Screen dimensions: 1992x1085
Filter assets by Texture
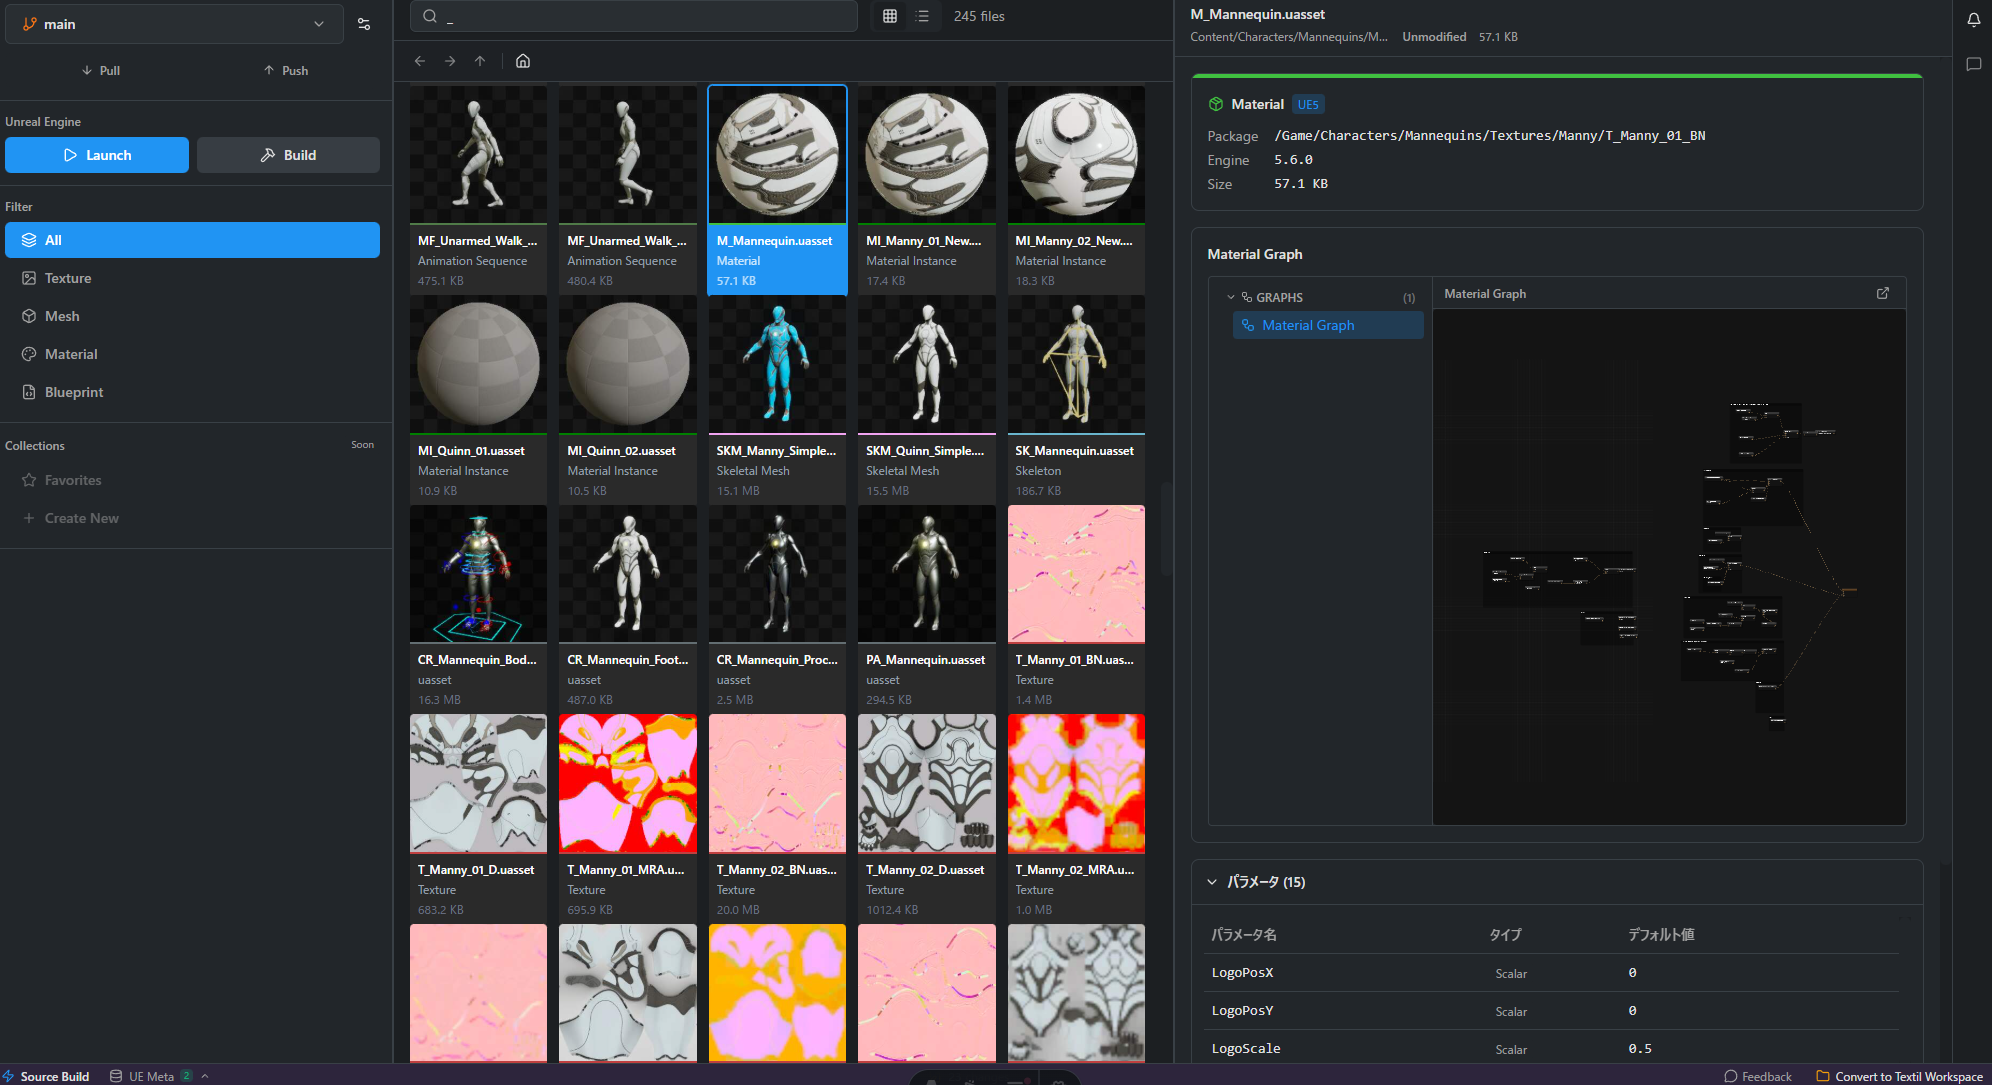point(68,278)
